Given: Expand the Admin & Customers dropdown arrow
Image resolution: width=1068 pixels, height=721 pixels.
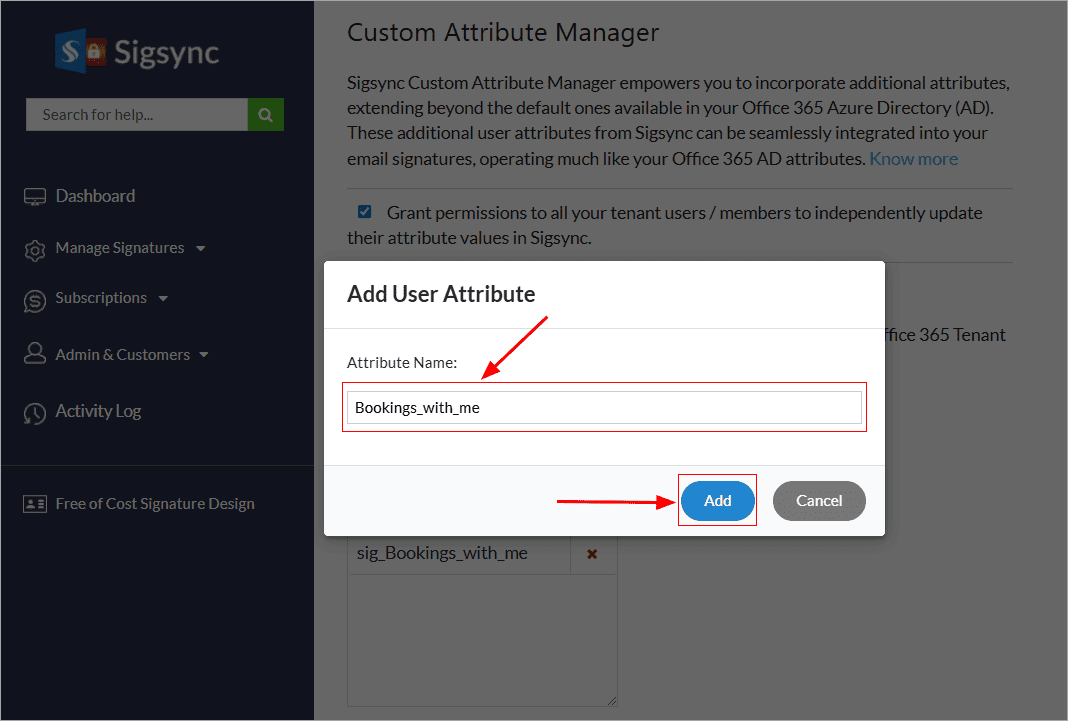Looking at the screenshot, I should click(204, 355).
